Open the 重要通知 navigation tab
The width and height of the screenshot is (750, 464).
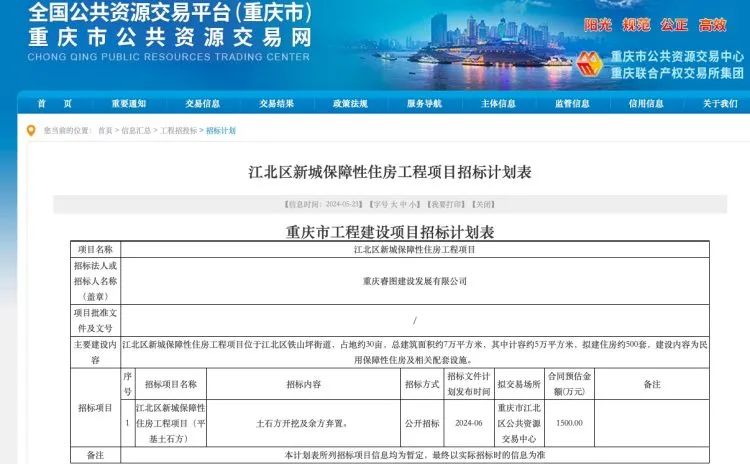128,103
